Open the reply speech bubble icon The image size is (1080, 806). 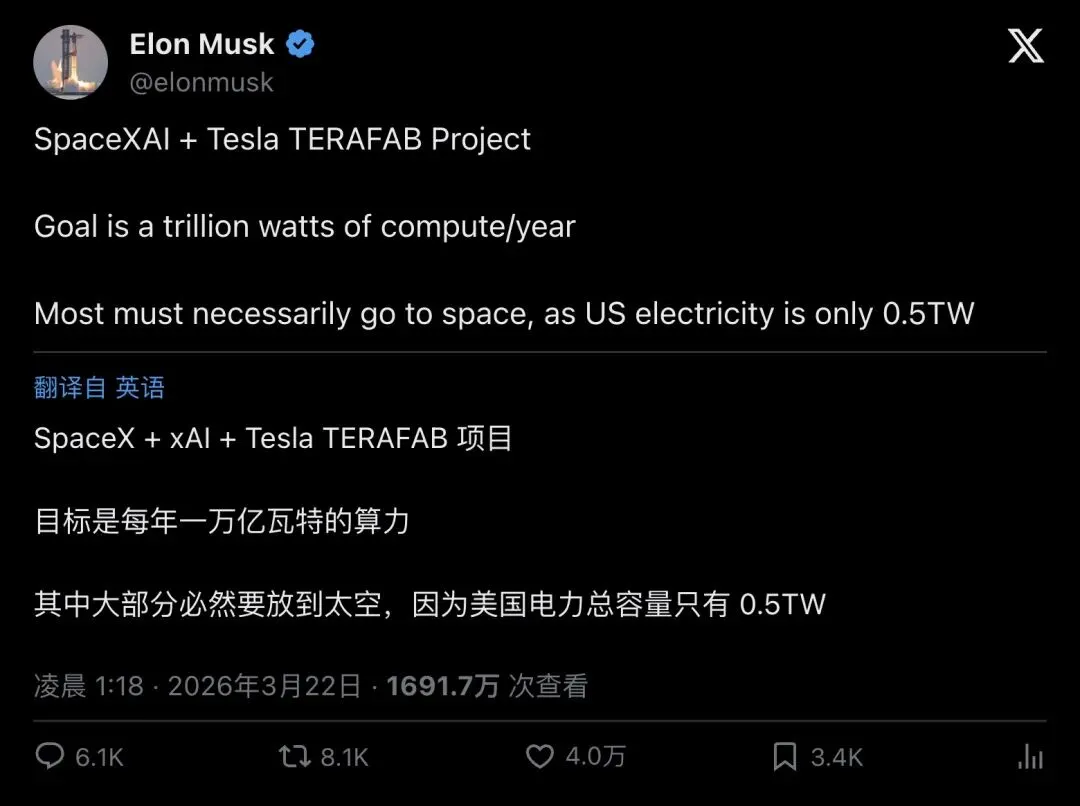(50, 756)
